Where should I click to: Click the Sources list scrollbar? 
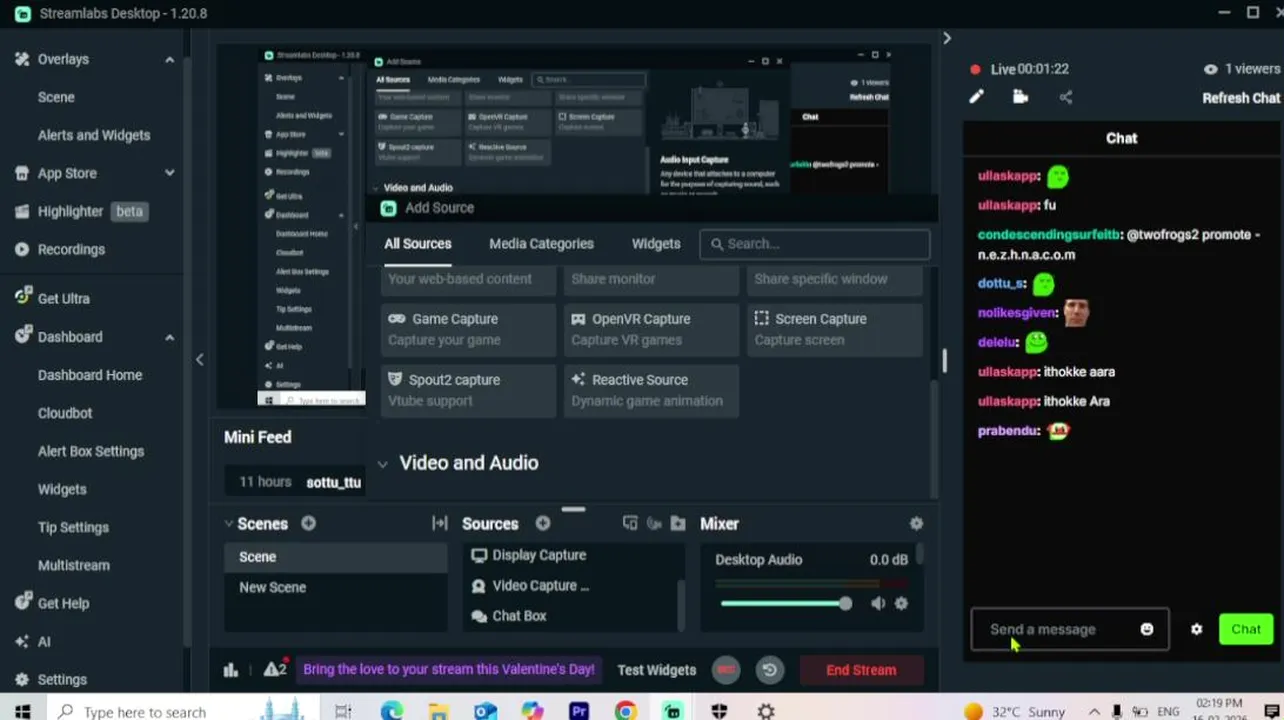[681, 603]
